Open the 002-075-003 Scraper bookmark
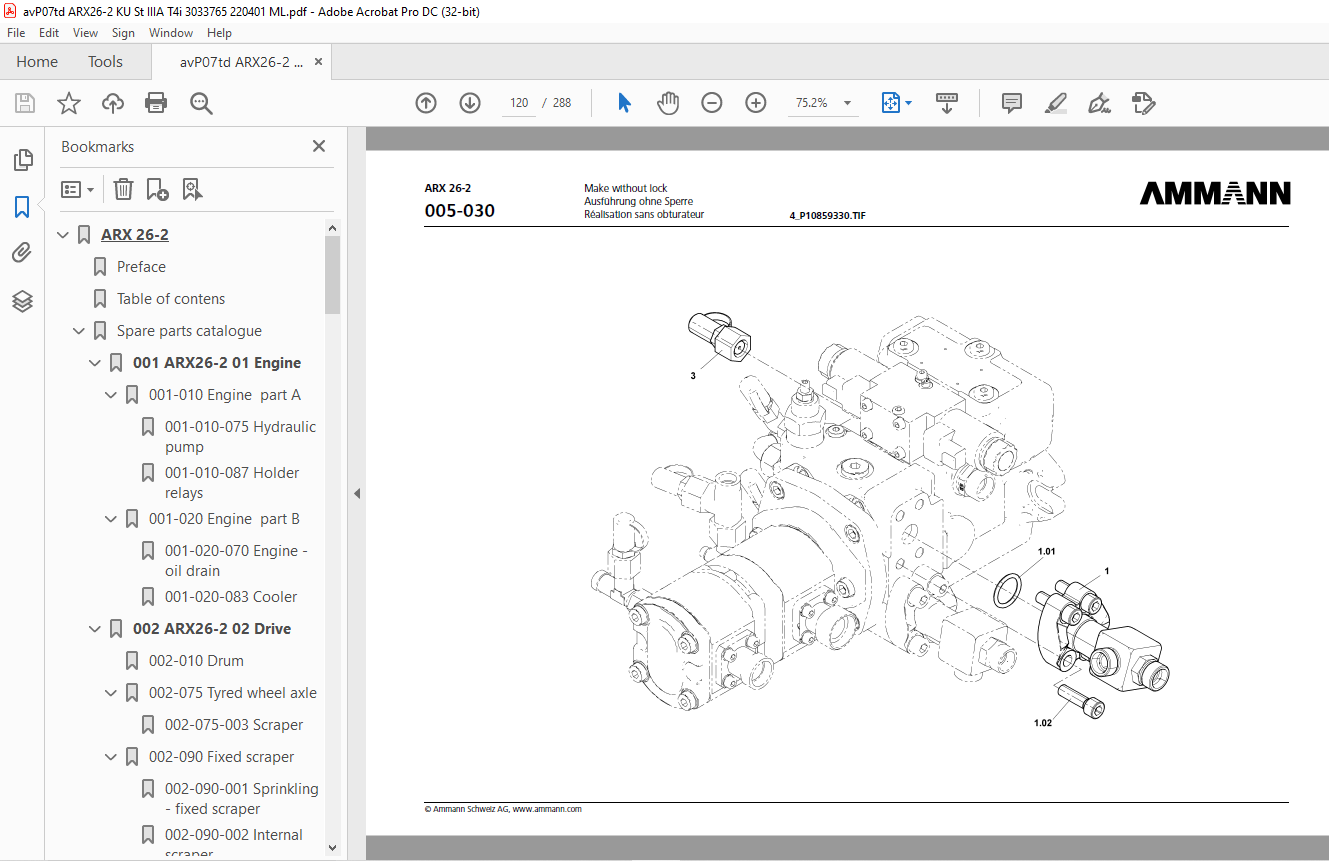This screenshot has width=1329, height=861. (234, 725)
